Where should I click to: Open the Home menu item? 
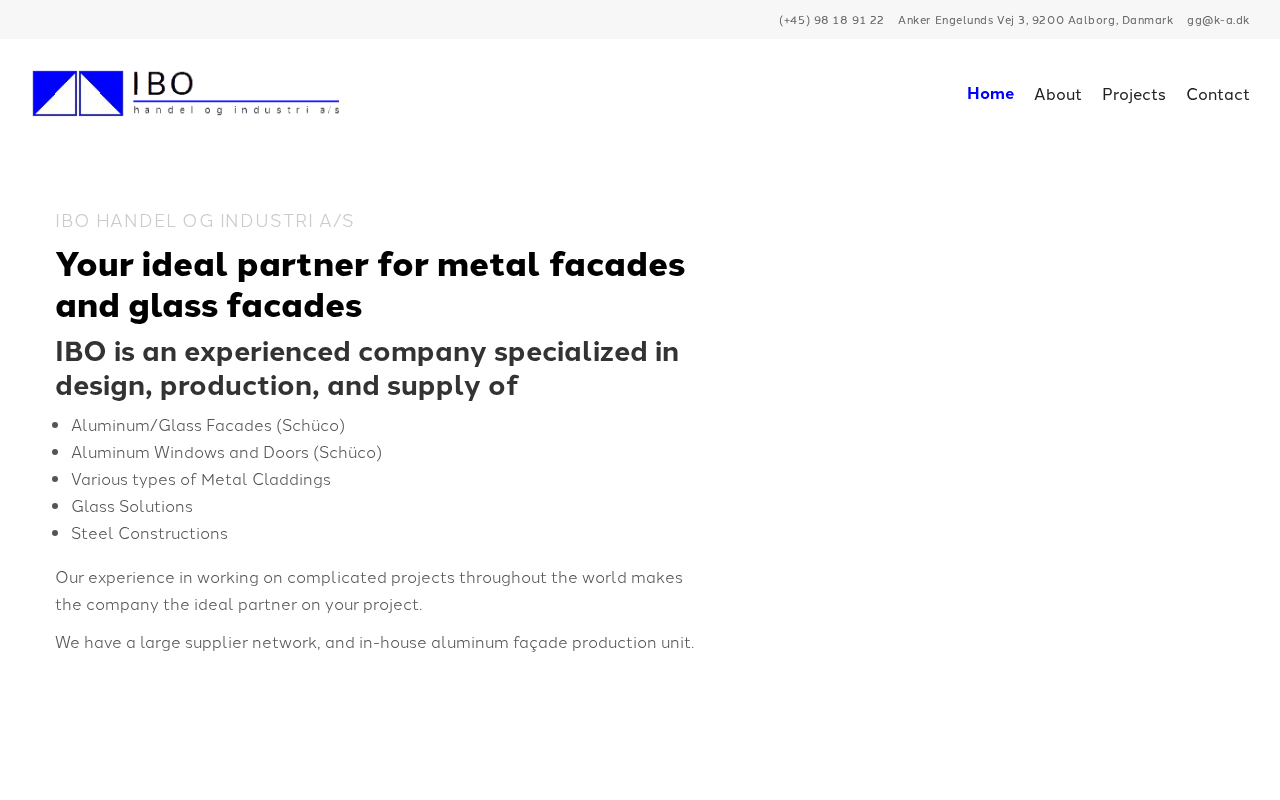990,94
